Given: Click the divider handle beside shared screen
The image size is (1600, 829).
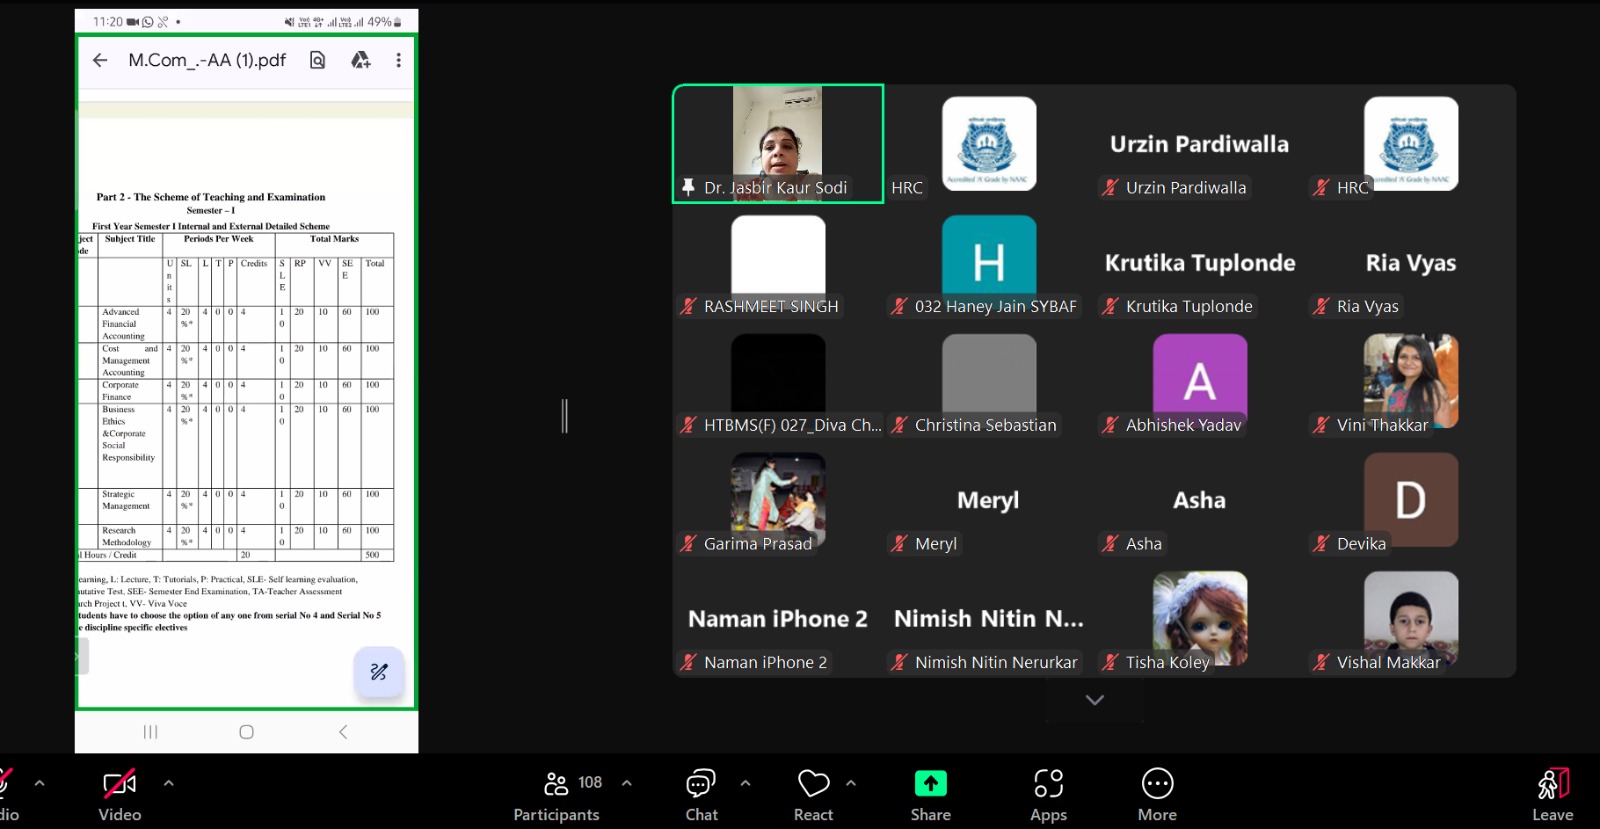Looking at the screenshot, I should pos(565,416).
